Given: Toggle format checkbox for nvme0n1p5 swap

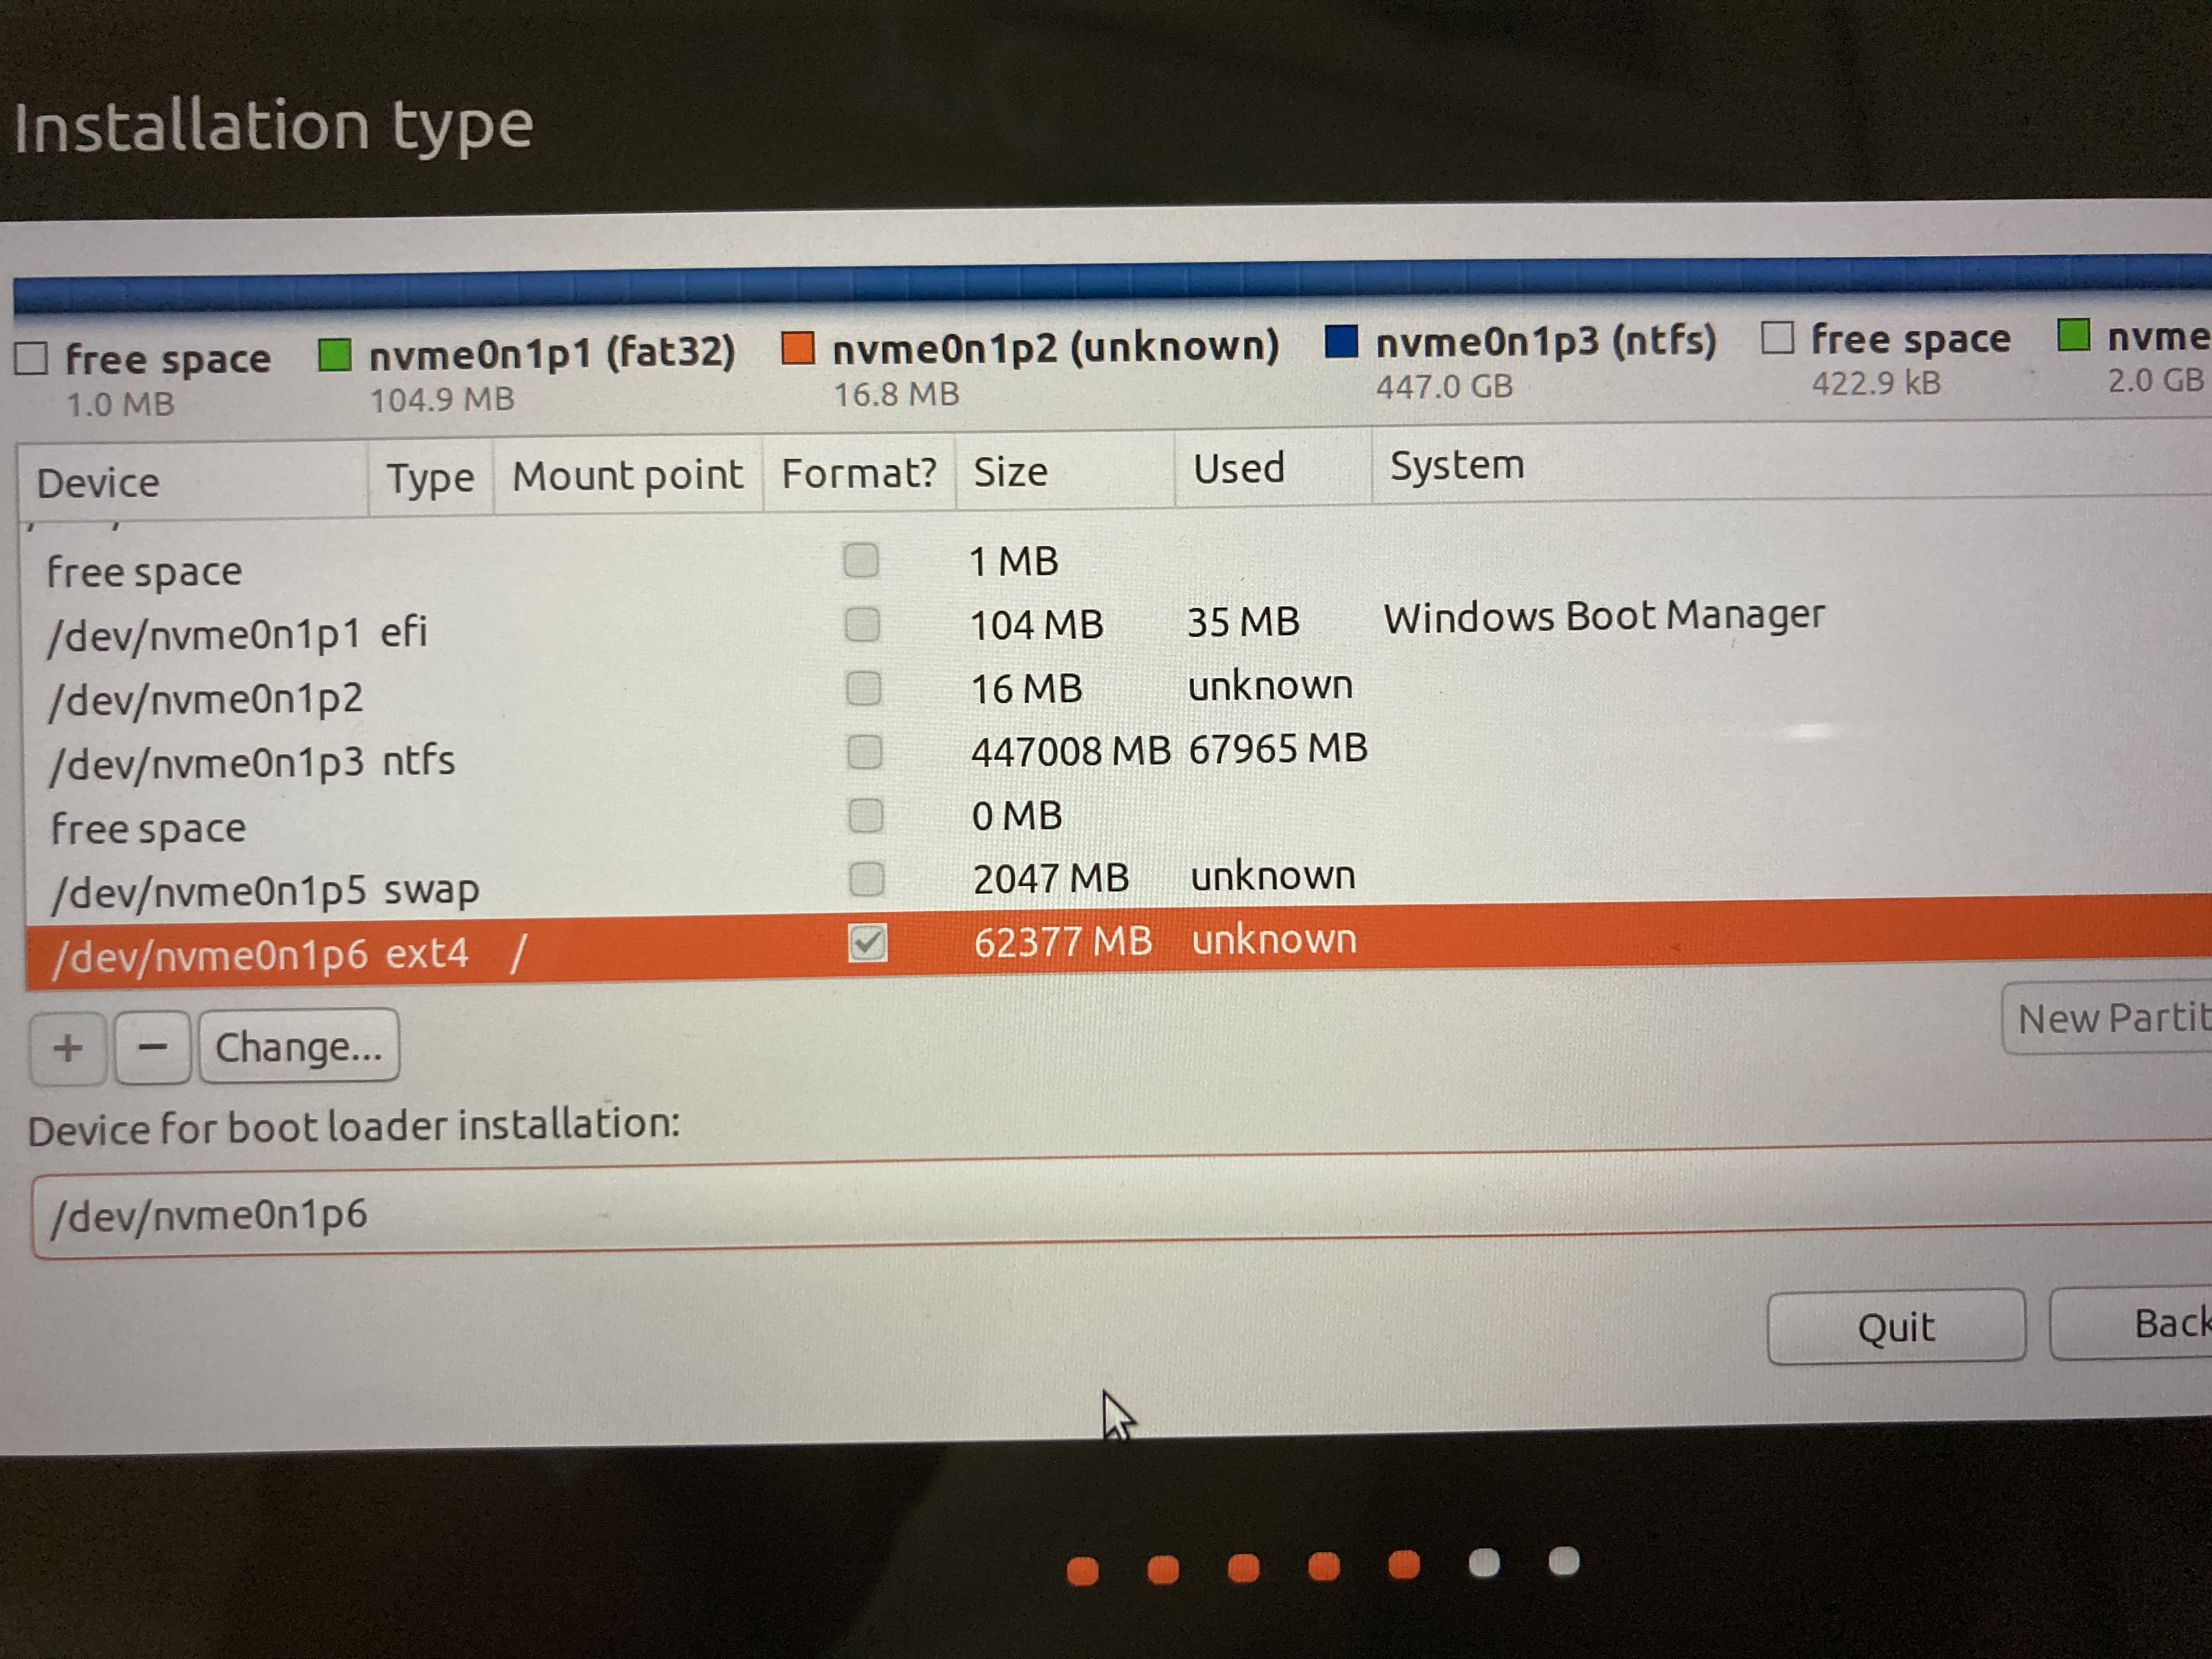Looking at the screenshot, I should (866, 879).
